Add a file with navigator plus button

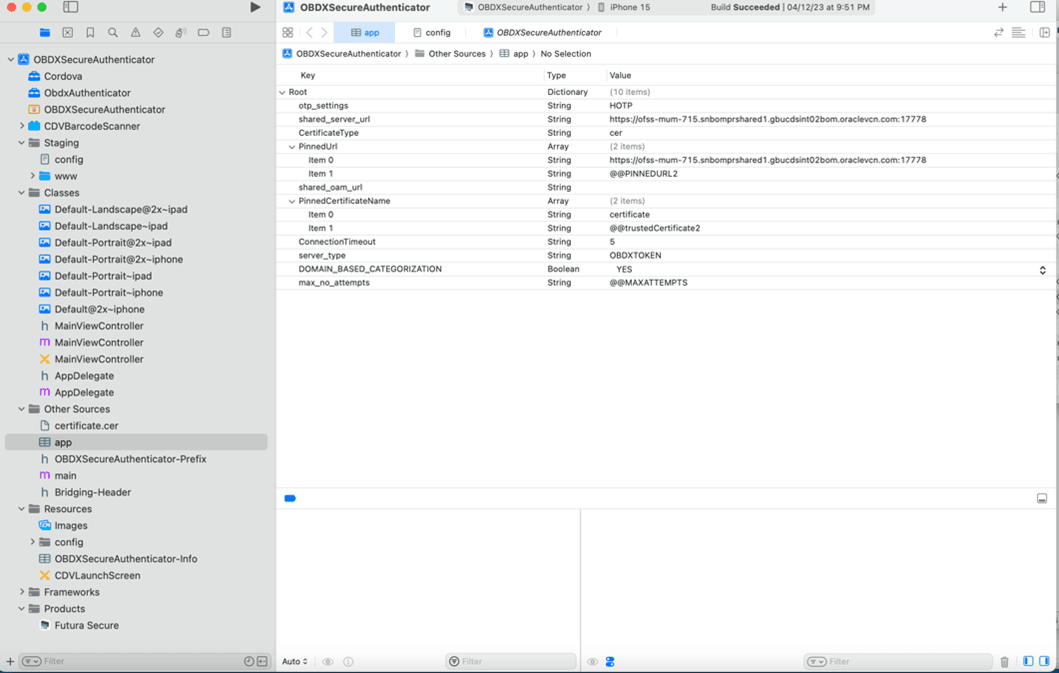click(10, 662)
